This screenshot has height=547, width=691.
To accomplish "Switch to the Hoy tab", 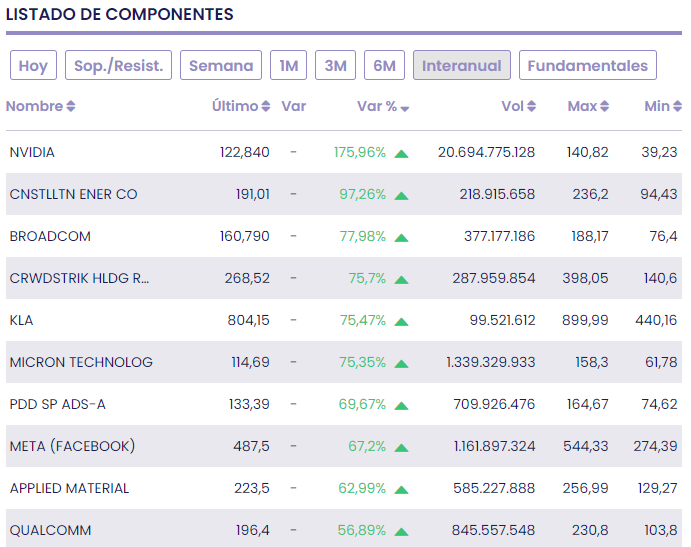I will (33, 66).
